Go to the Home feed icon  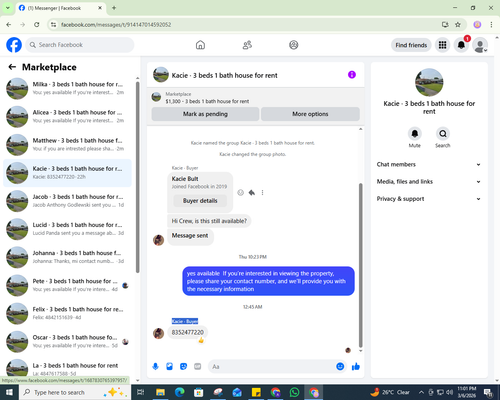coord(200,45)
